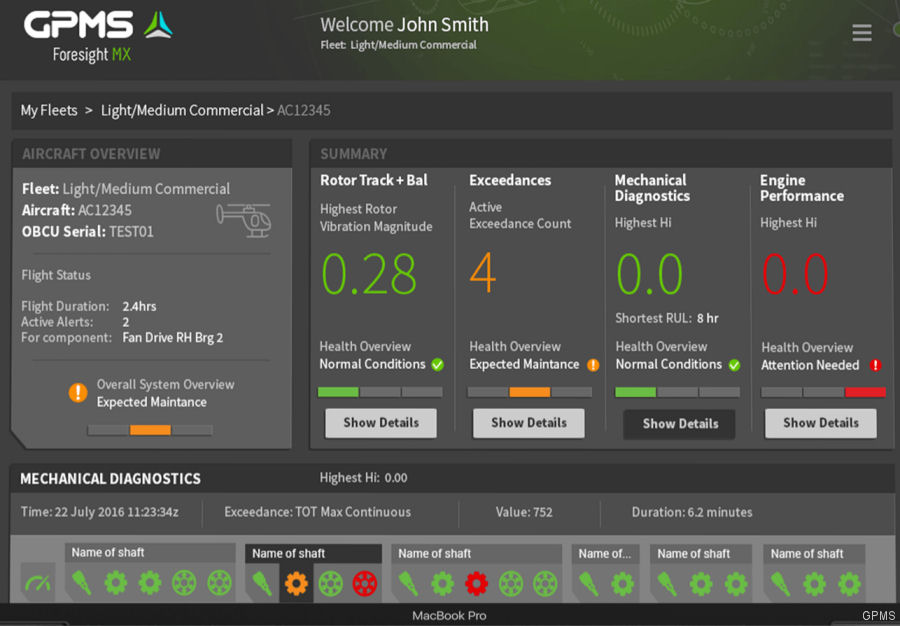
Task: Click the green check beside Normal Conditions for Rotor Track
Action: pos(437,365)
